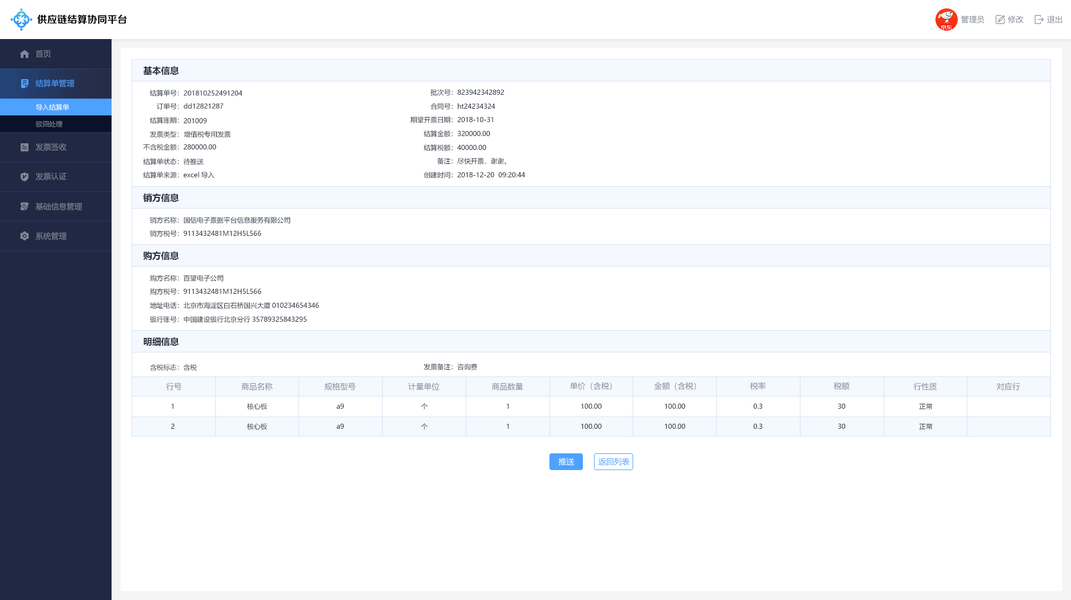Click the blue 推送 button
Image resolution: width=1071 pixels, height=600 pixels.
point(566,462)
